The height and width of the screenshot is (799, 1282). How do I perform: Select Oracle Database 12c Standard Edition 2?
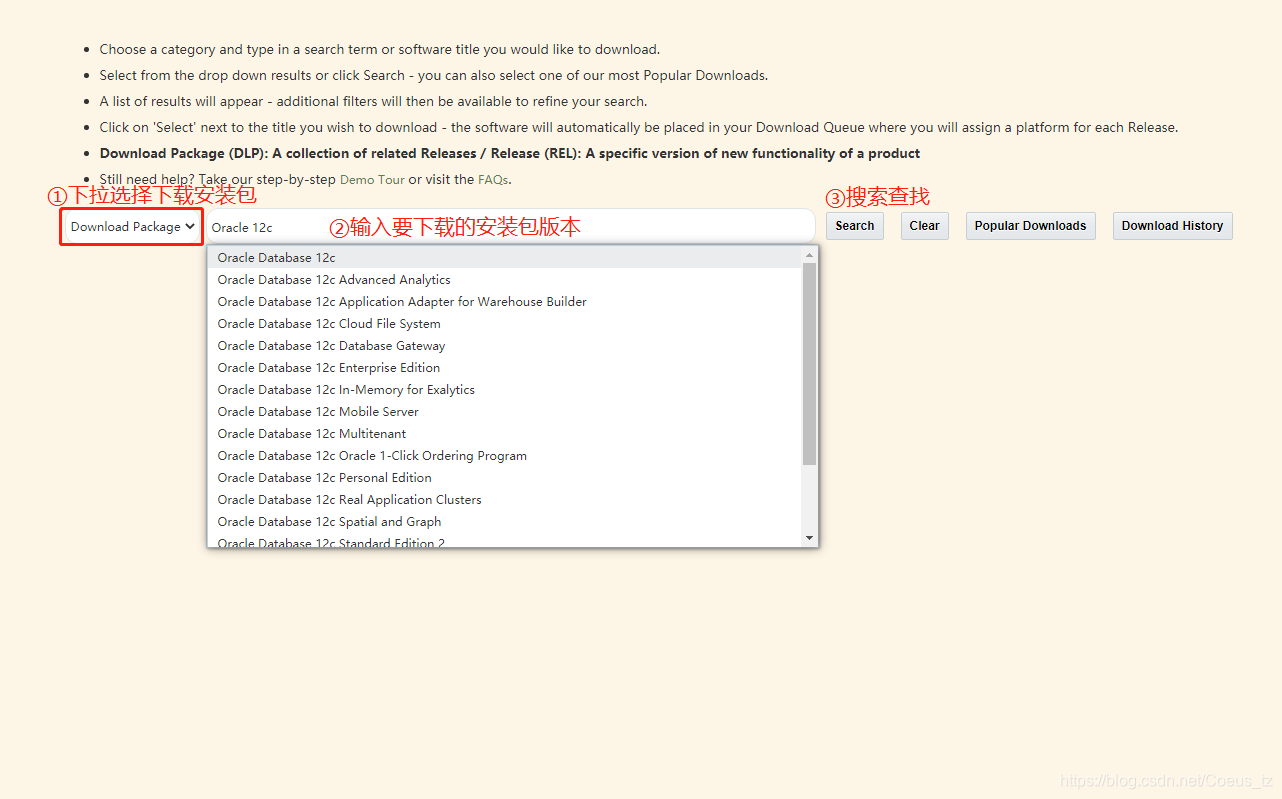click(x=505, y=541)
